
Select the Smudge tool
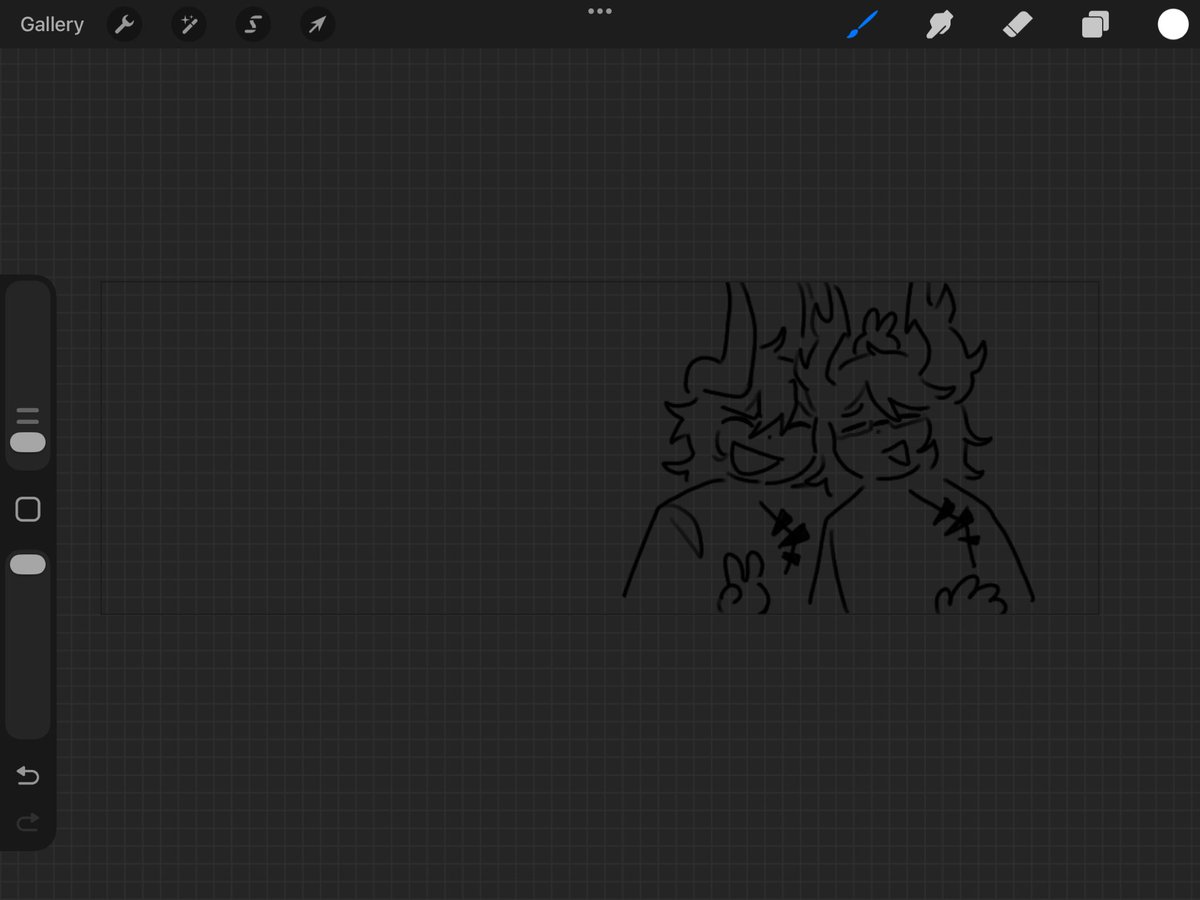point(939,25)
